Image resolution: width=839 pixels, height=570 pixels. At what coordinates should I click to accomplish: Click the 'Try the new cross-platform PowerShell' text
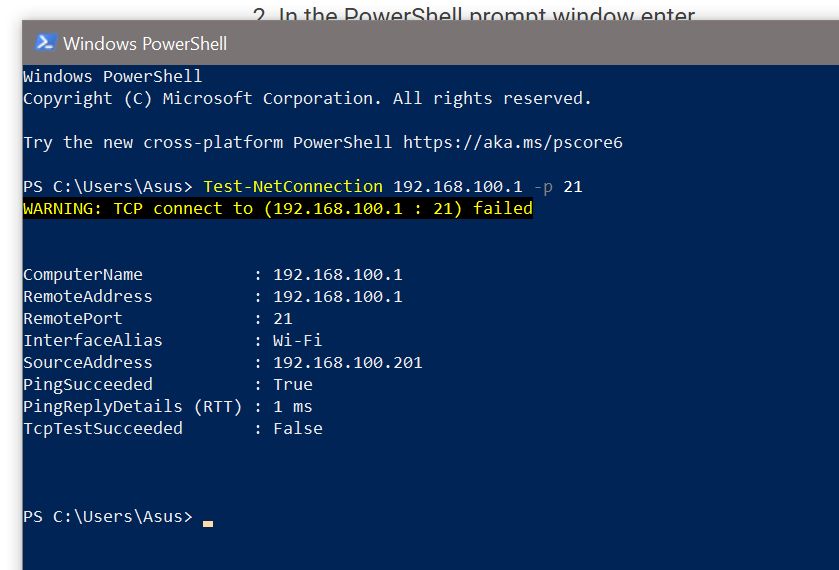(208, 142)
